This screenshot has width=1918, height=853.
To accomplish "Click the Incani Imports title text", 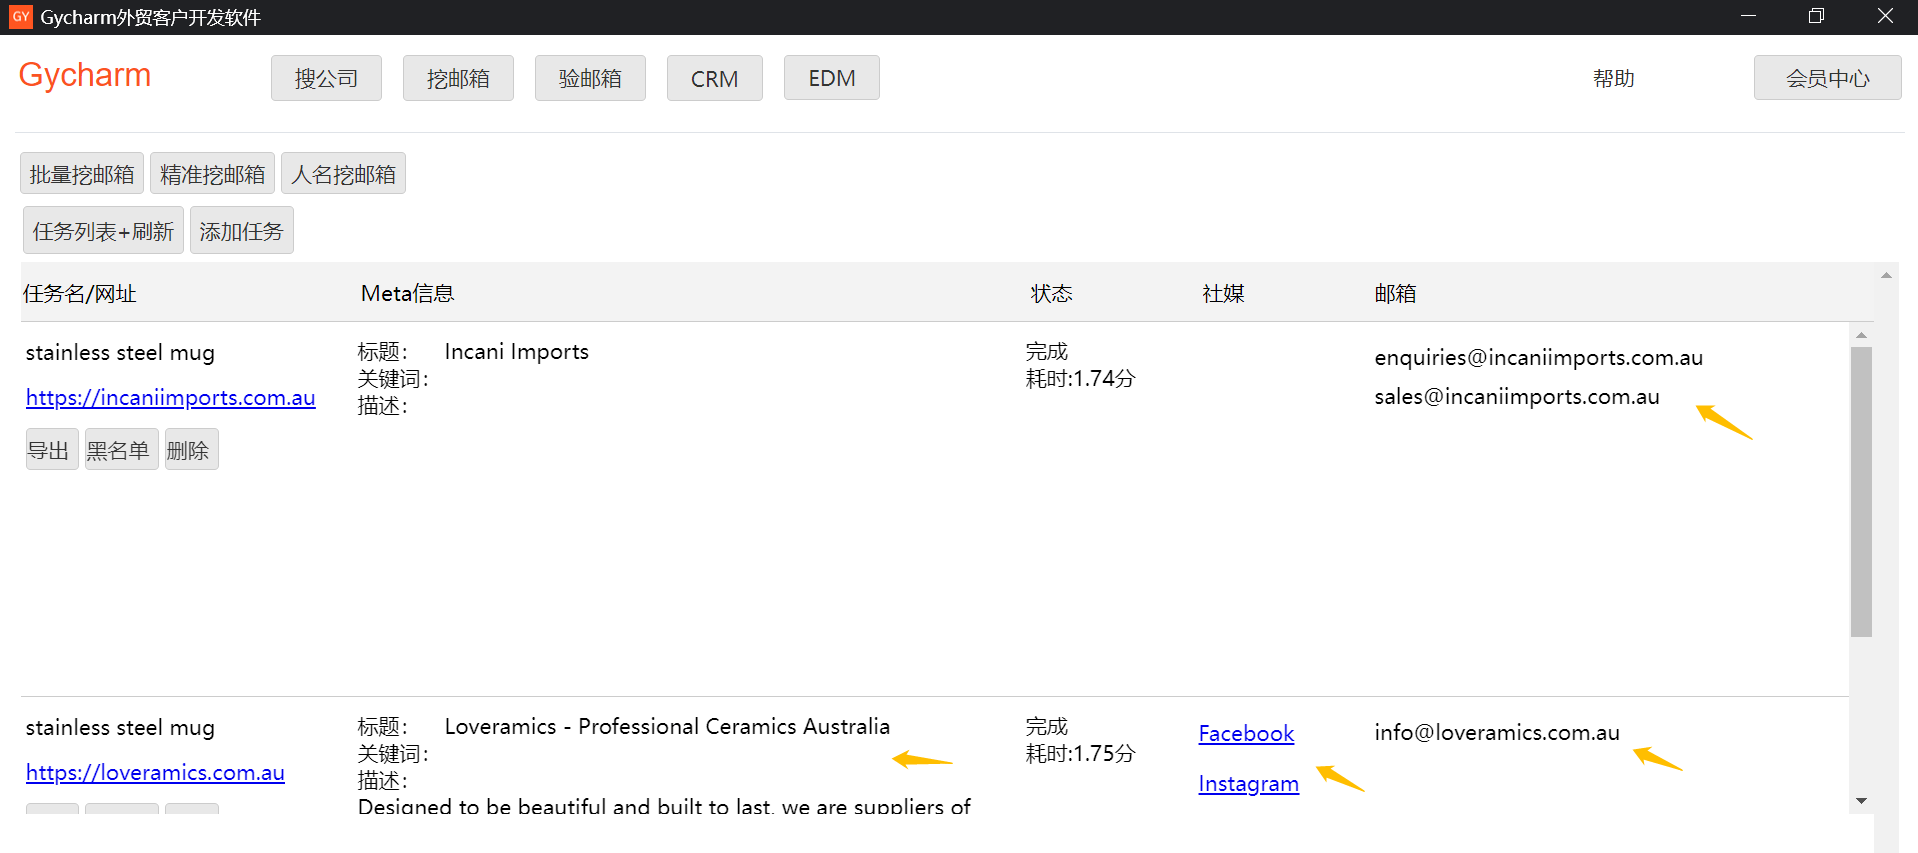I will [x=516, y=352].
